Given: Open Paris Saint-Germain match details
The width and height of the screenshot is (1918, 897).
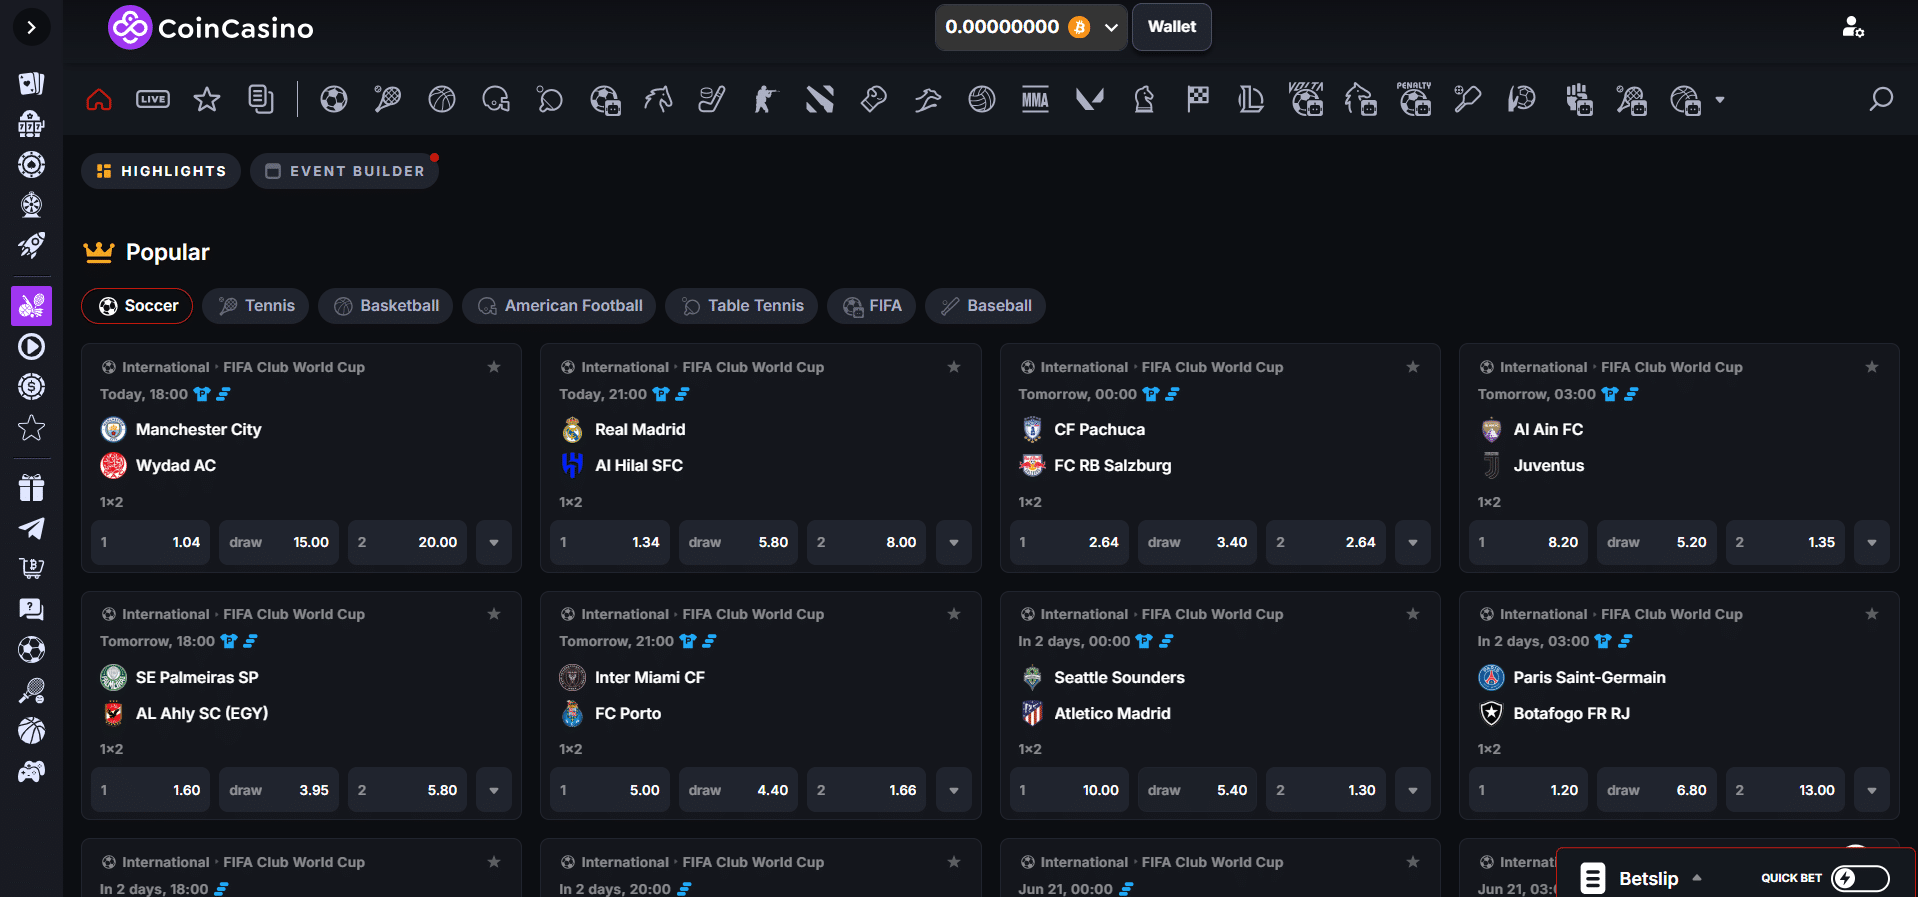Looking at the screenshot, I should 1589,678.
